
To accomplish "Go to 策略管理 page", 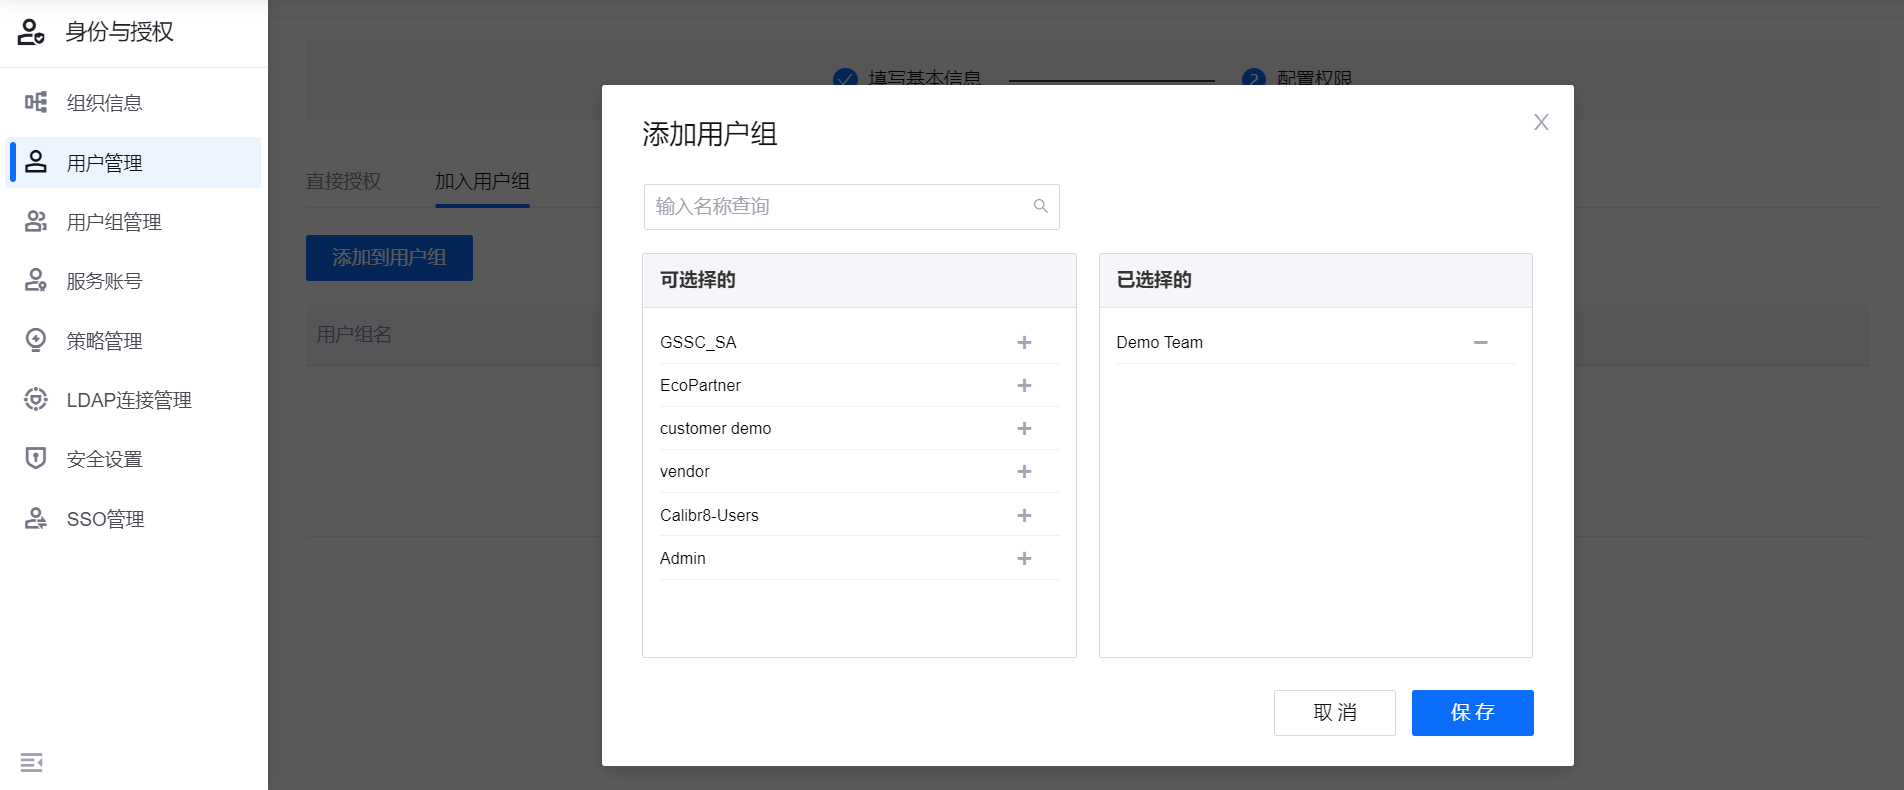I will [x=104, y=341].
